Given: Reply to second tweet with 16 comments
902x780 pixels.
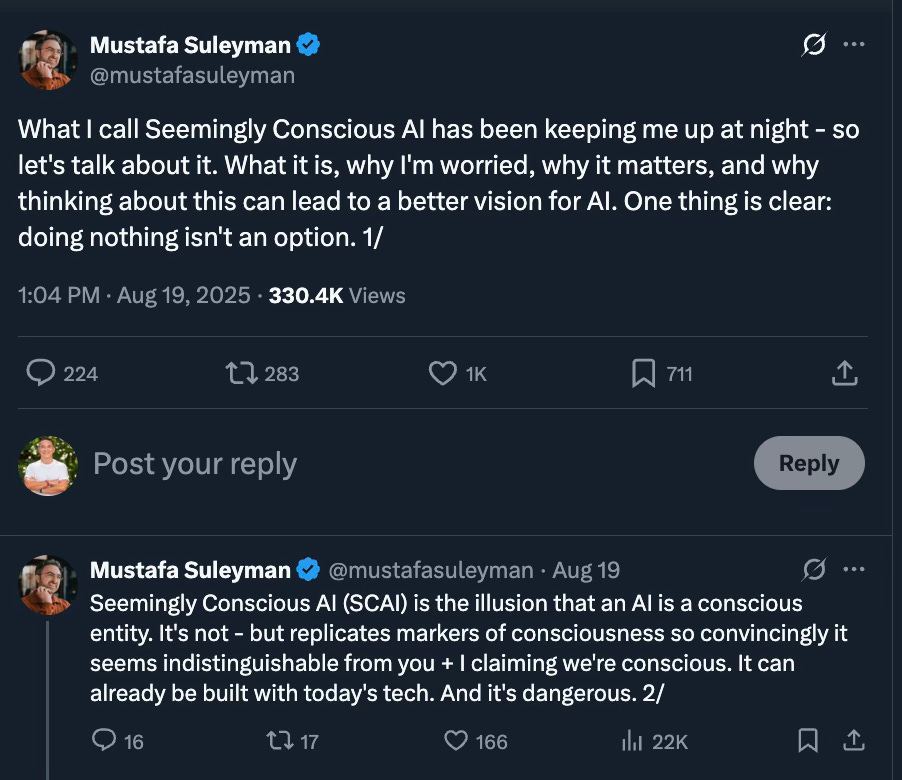Looking at the screenshot, I should tap(105, 741).
